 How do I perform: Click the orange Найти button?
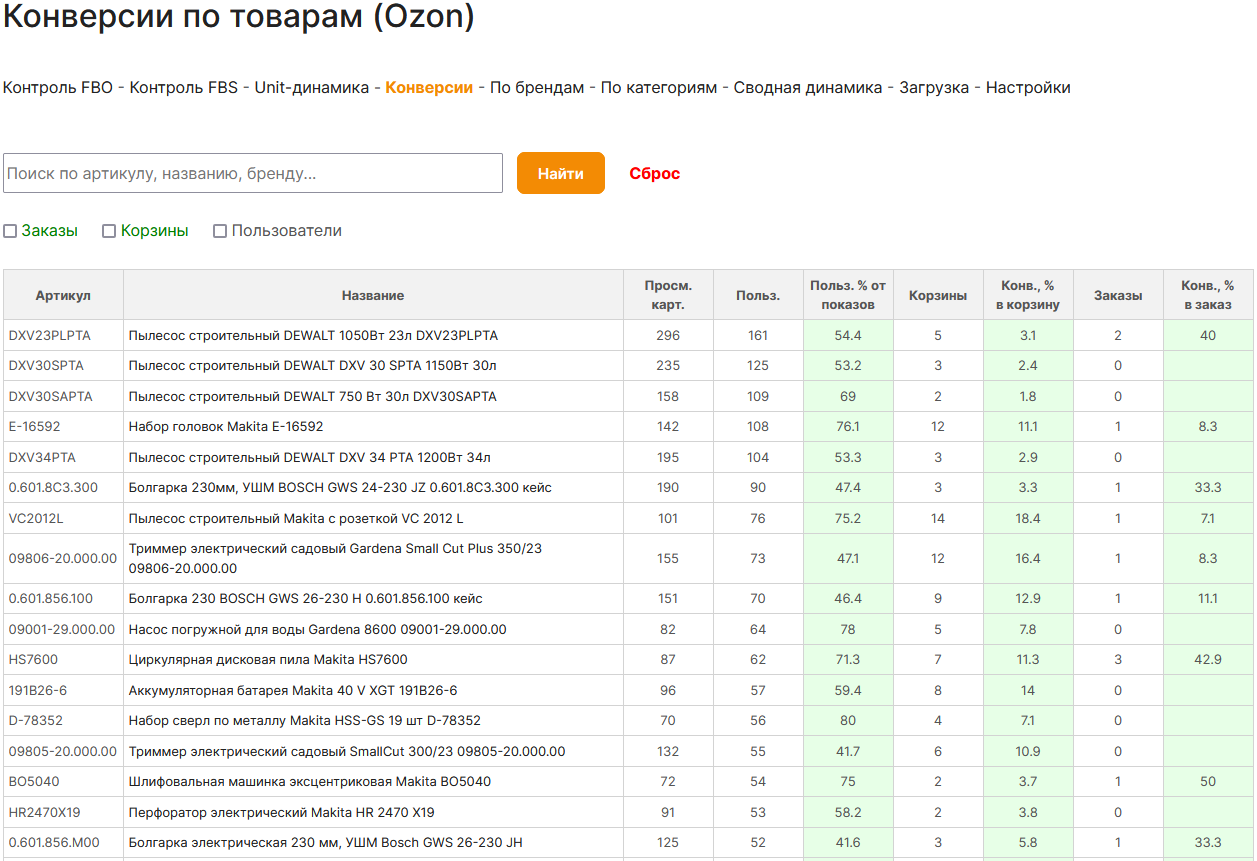point(561,173)
